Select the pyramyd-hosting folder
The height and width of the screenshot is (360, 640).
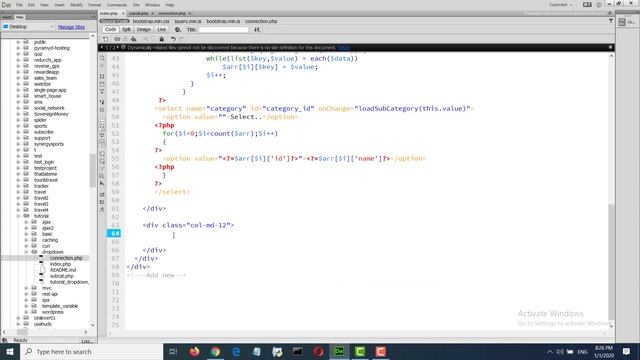pos(52,48)
